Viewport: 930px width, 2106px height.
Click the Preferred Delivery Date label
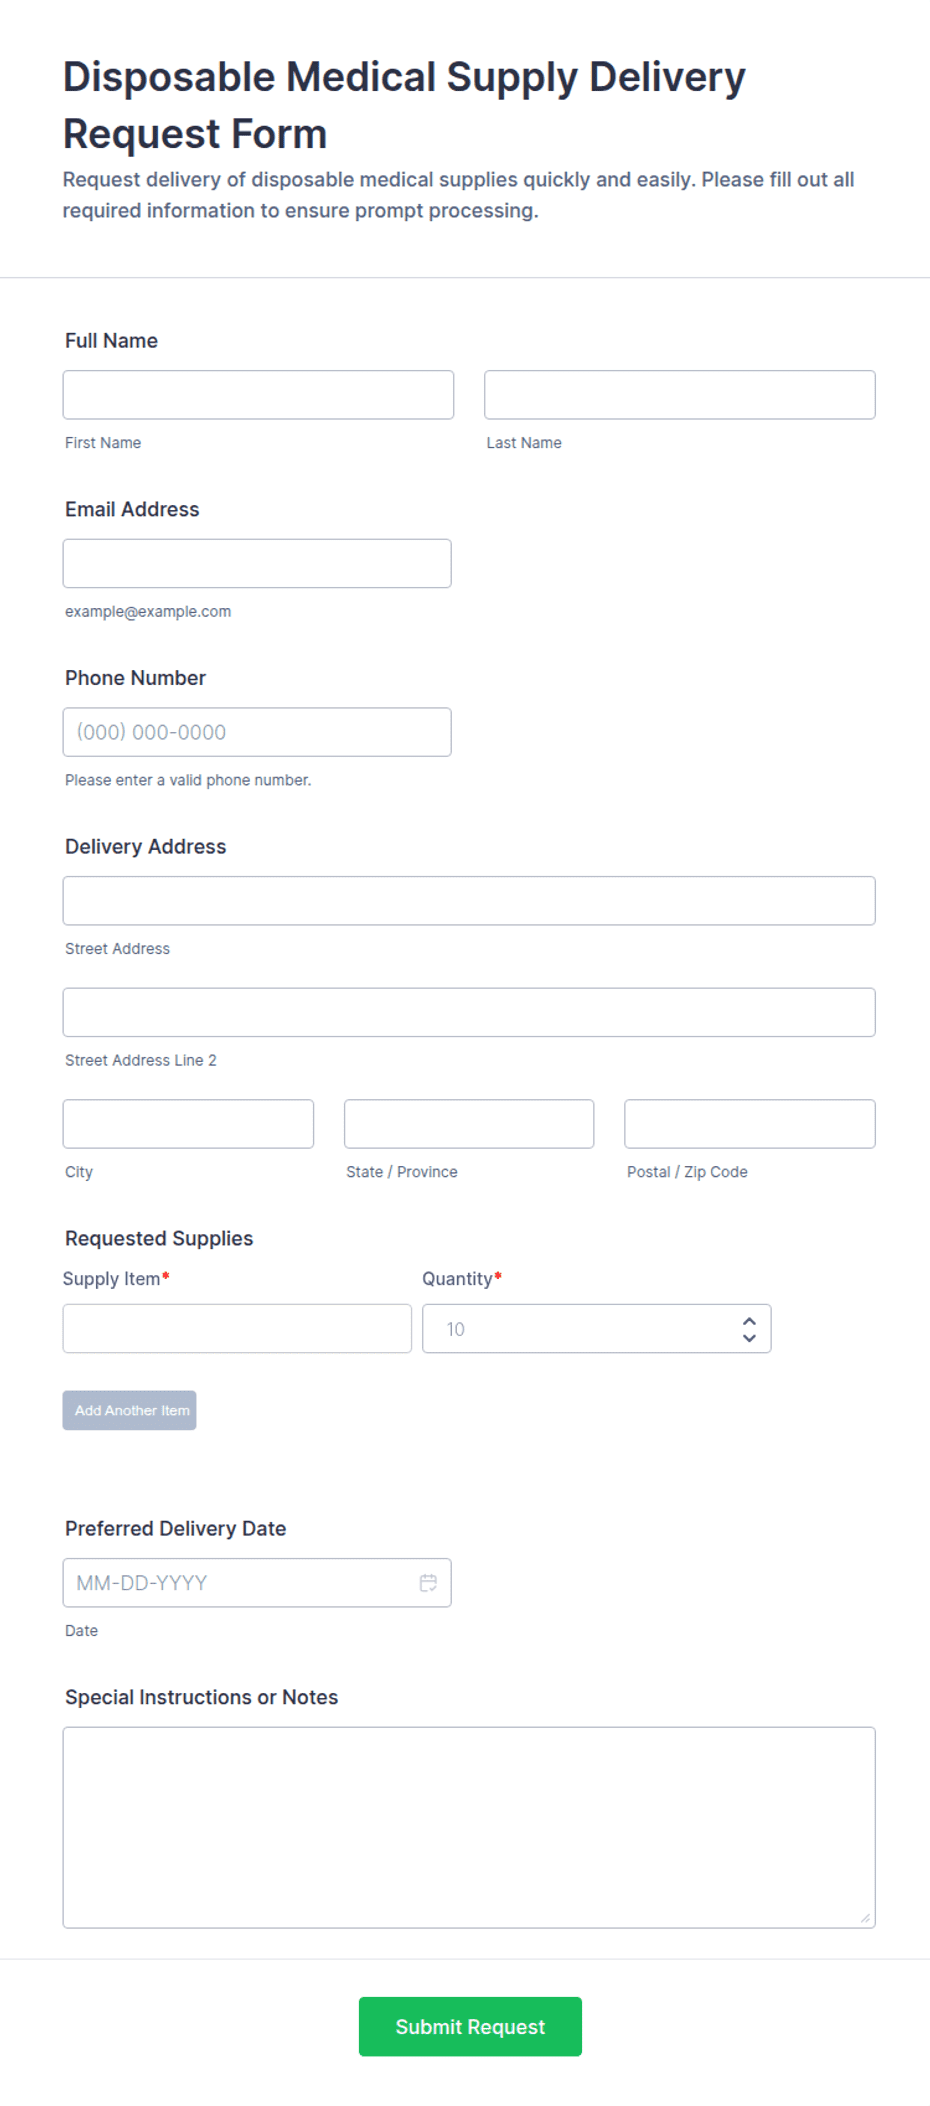point(176,1528)
